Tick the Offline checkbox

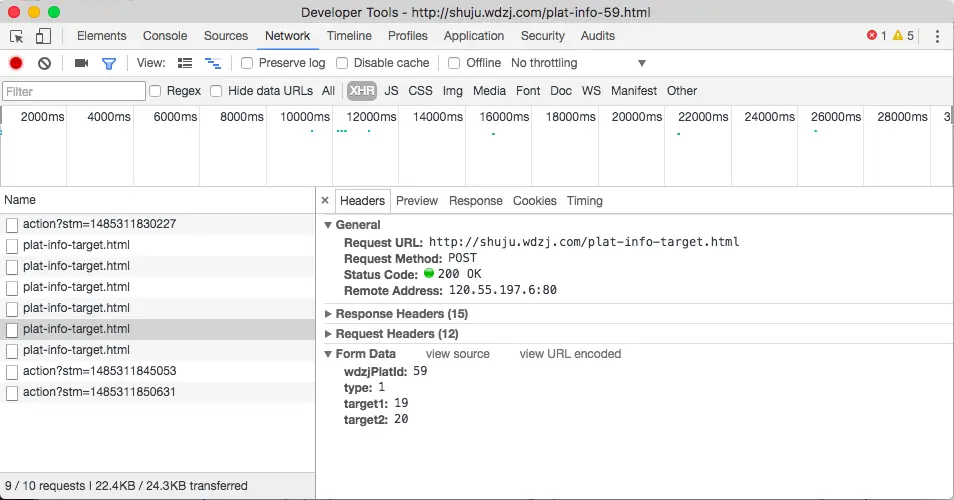[454, 63]
